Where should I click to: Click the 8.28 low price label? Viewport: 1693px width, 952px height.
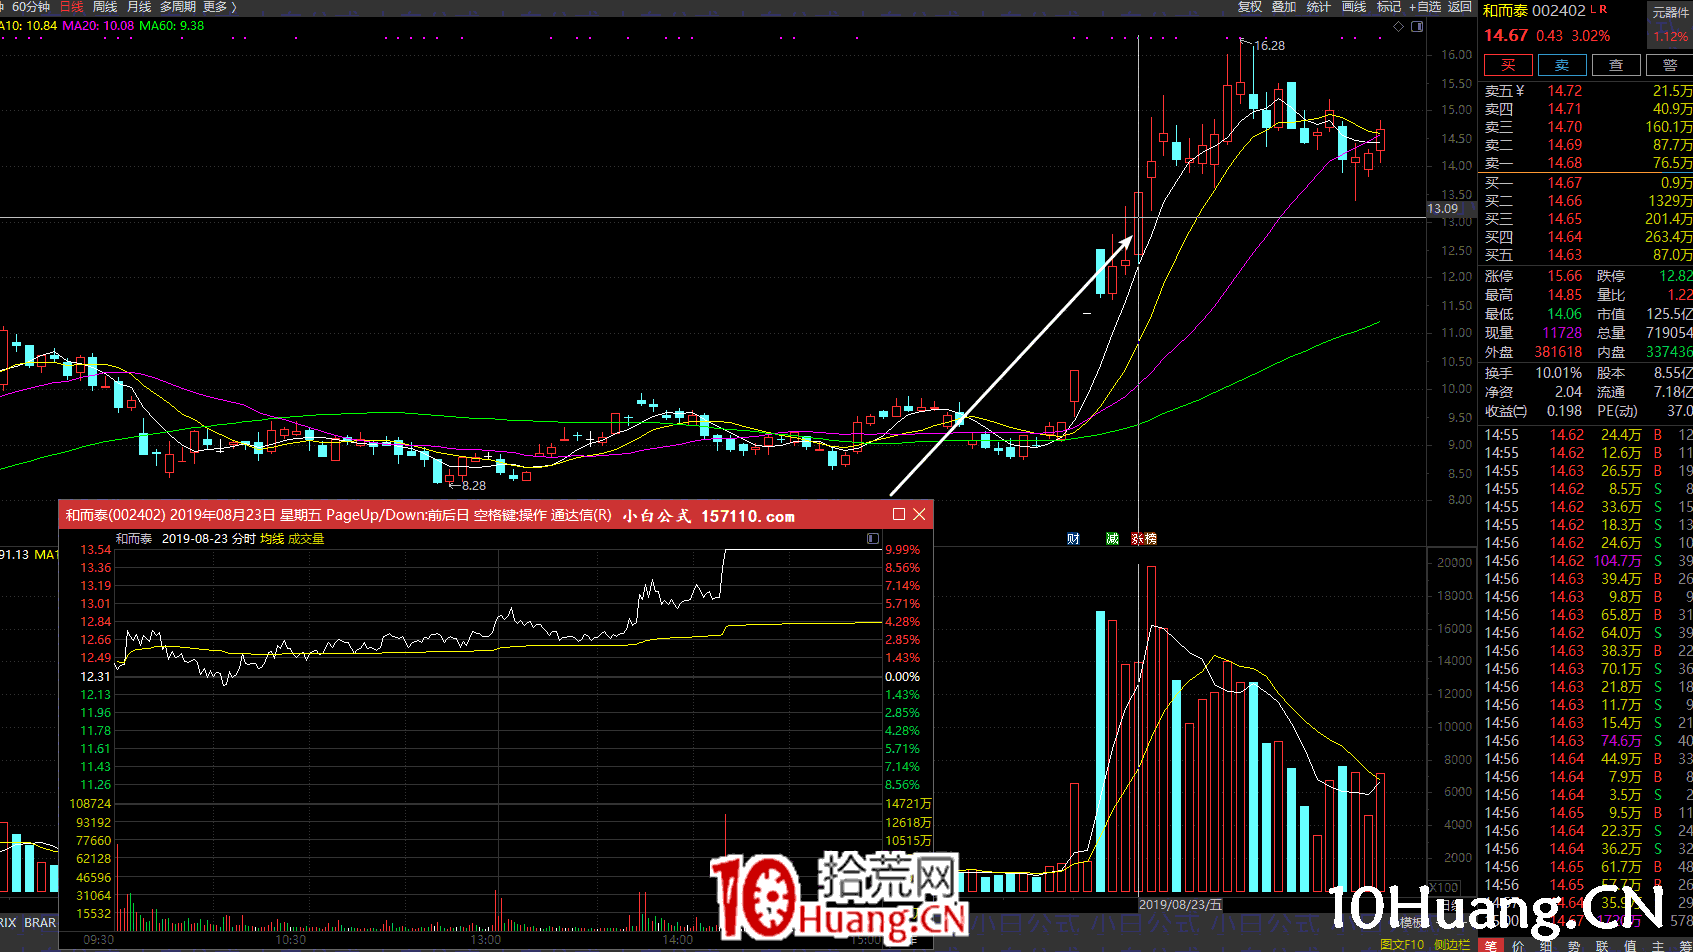pos(474,486)
